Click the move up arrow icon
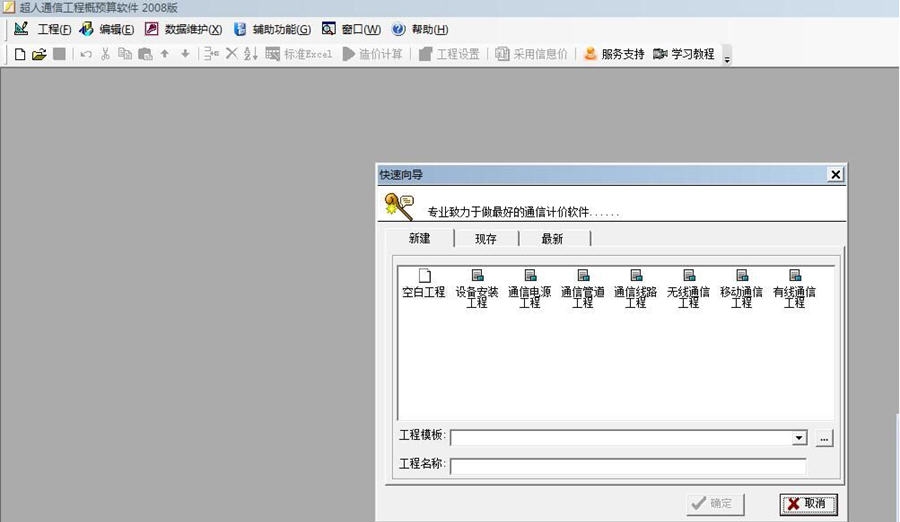Image resolution: width=900 pixels, height=522 pixels. tap(165, 54)
